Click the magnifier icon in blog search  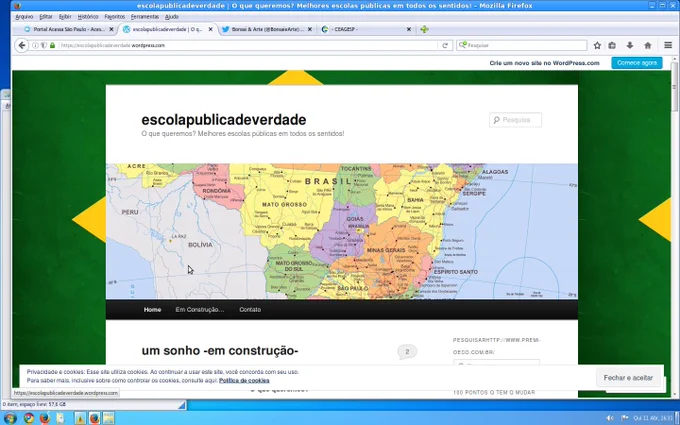tap(497, 120)
